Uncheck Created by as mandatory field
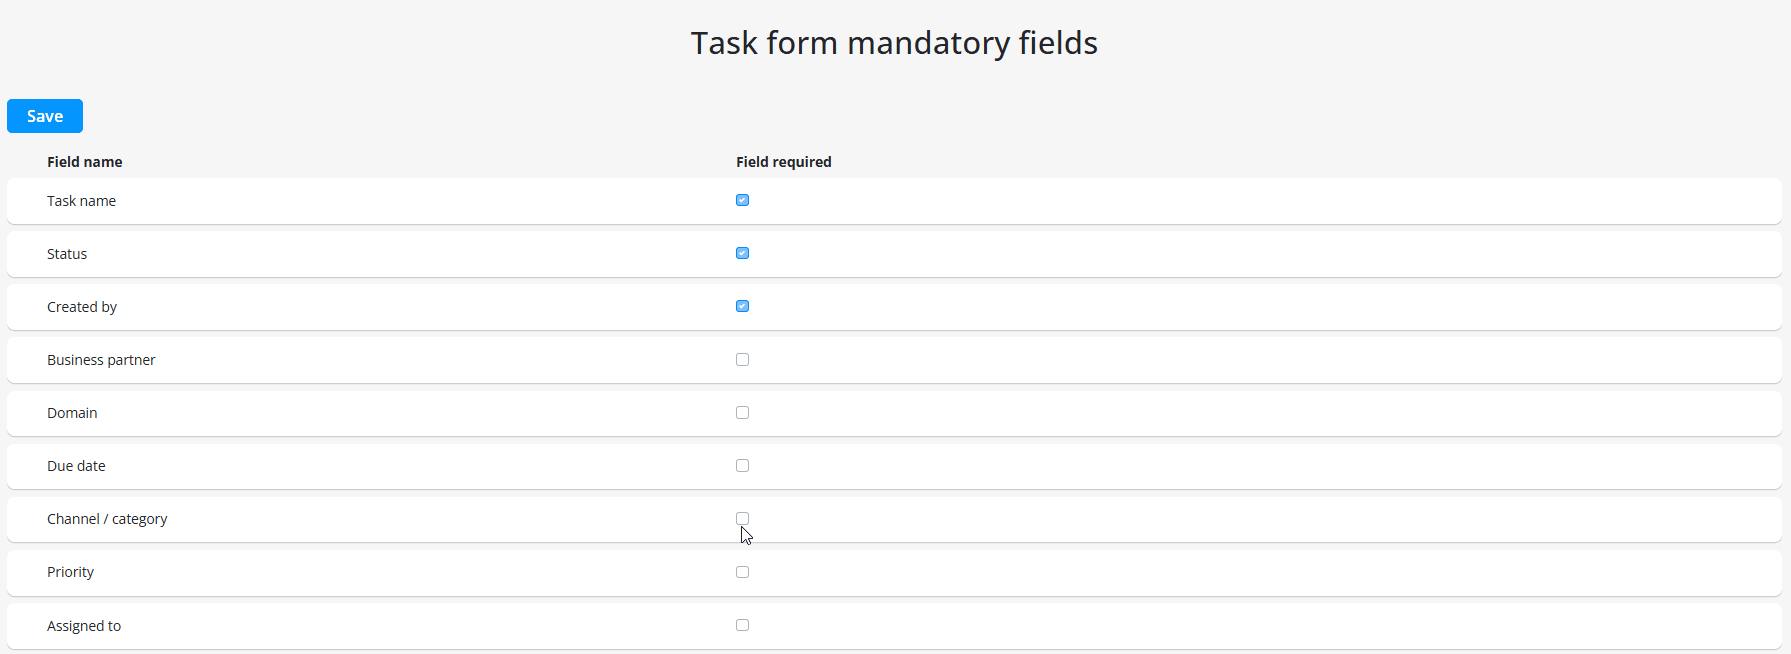1791x654 pixels. 742,306
